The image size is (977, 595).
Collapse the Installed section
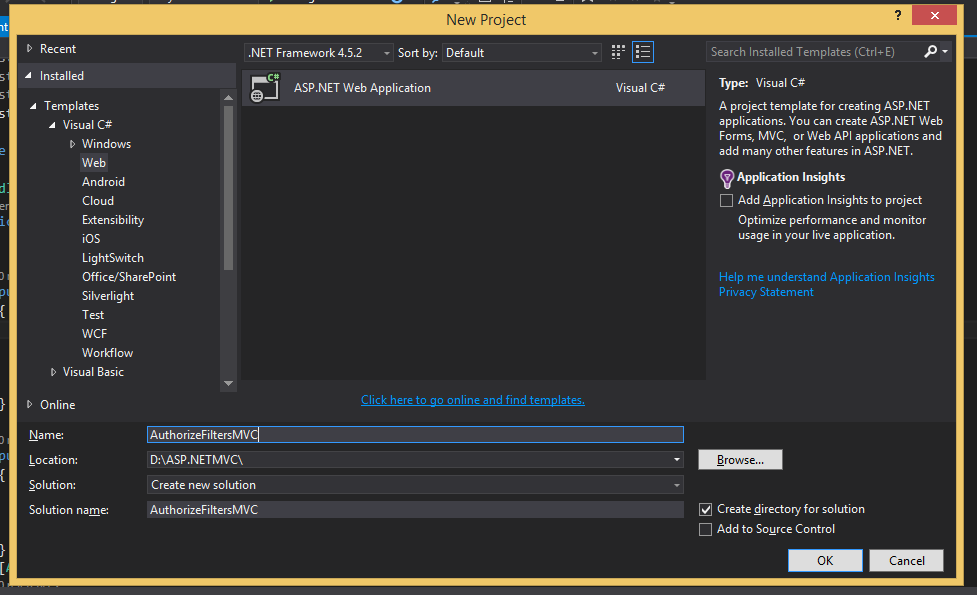[x=29, y=75]
